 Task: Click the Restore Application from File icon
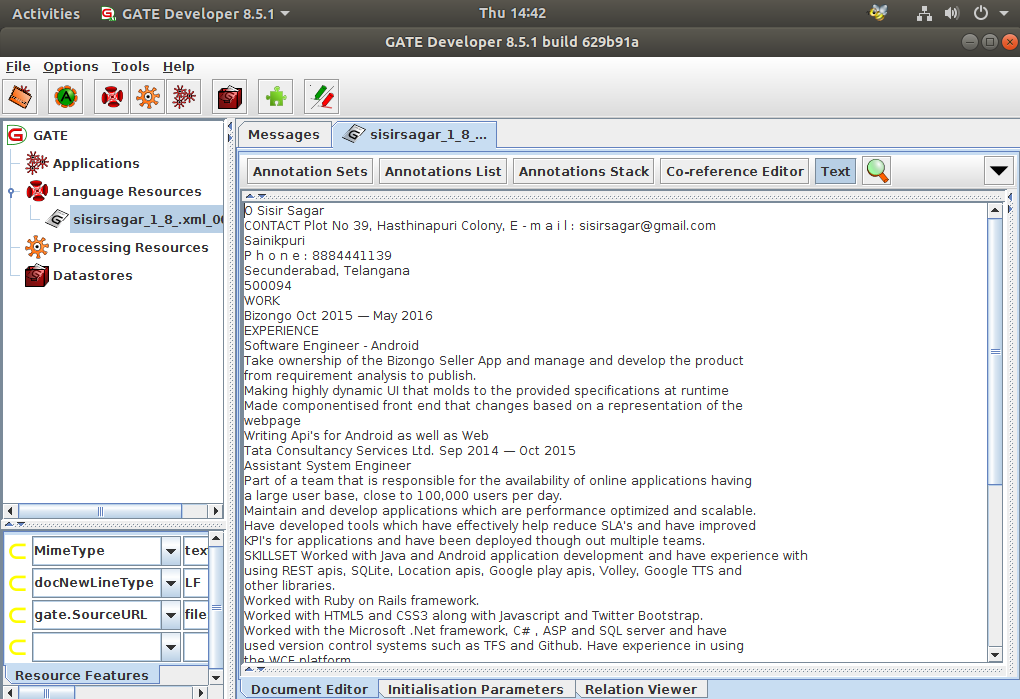point(22,97)
